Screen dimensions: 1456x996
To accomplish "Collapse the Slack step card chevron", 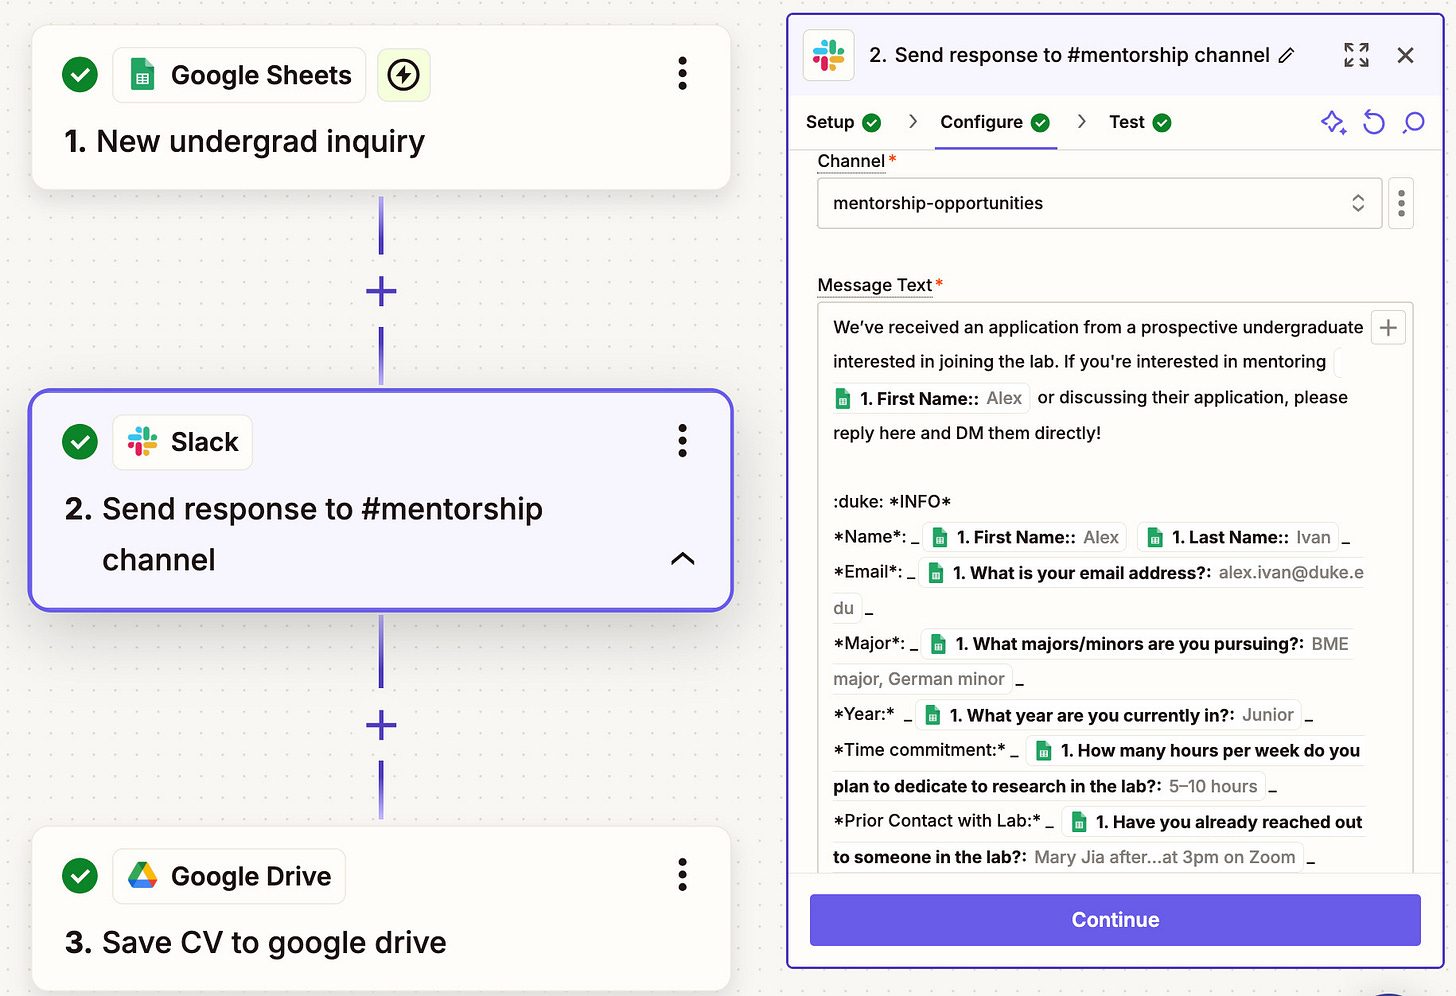I will [x=682, y=559].
